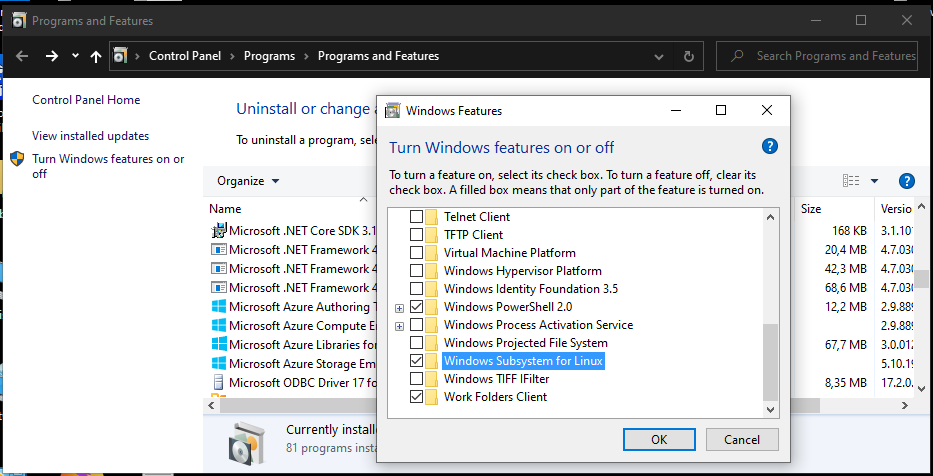This screenshot has width=933, height=476.
Task: Uncheck Work Folders Client checkbox
Action: [417, 397]
